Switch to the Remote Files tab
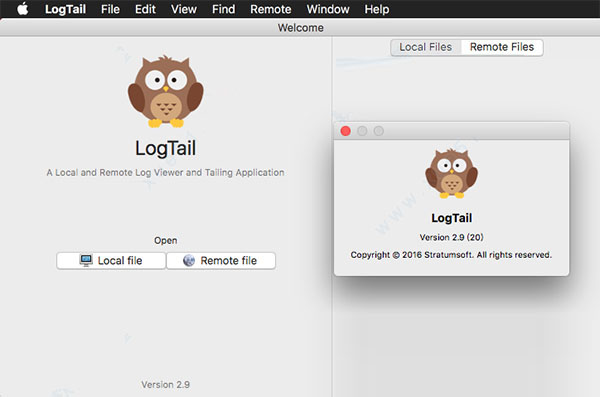The image size is (600, 397). pos(502,47)
